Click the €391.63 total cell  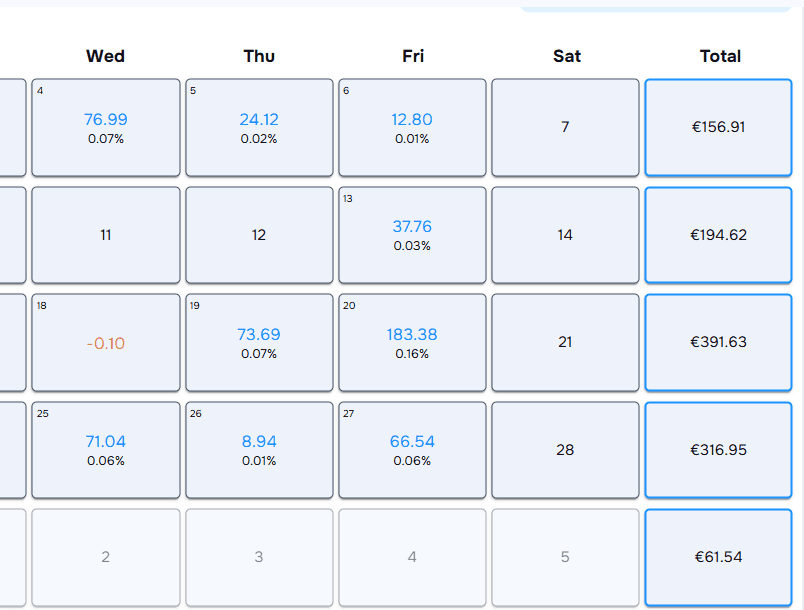click(x=718, y=342)
